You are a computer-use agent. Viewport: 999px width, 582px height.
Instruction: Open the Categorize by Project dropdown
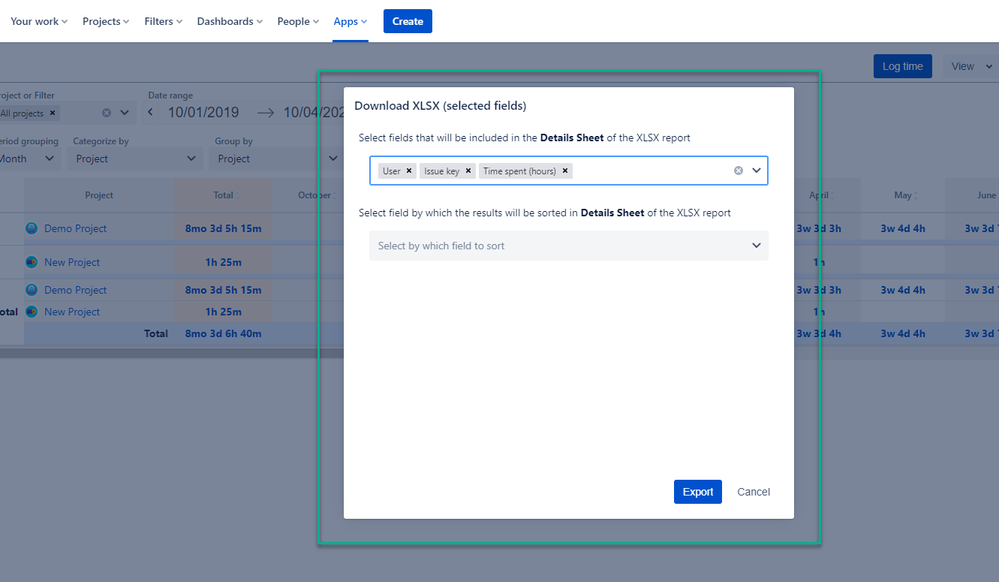pyautogui.click(x=135, y=159)
